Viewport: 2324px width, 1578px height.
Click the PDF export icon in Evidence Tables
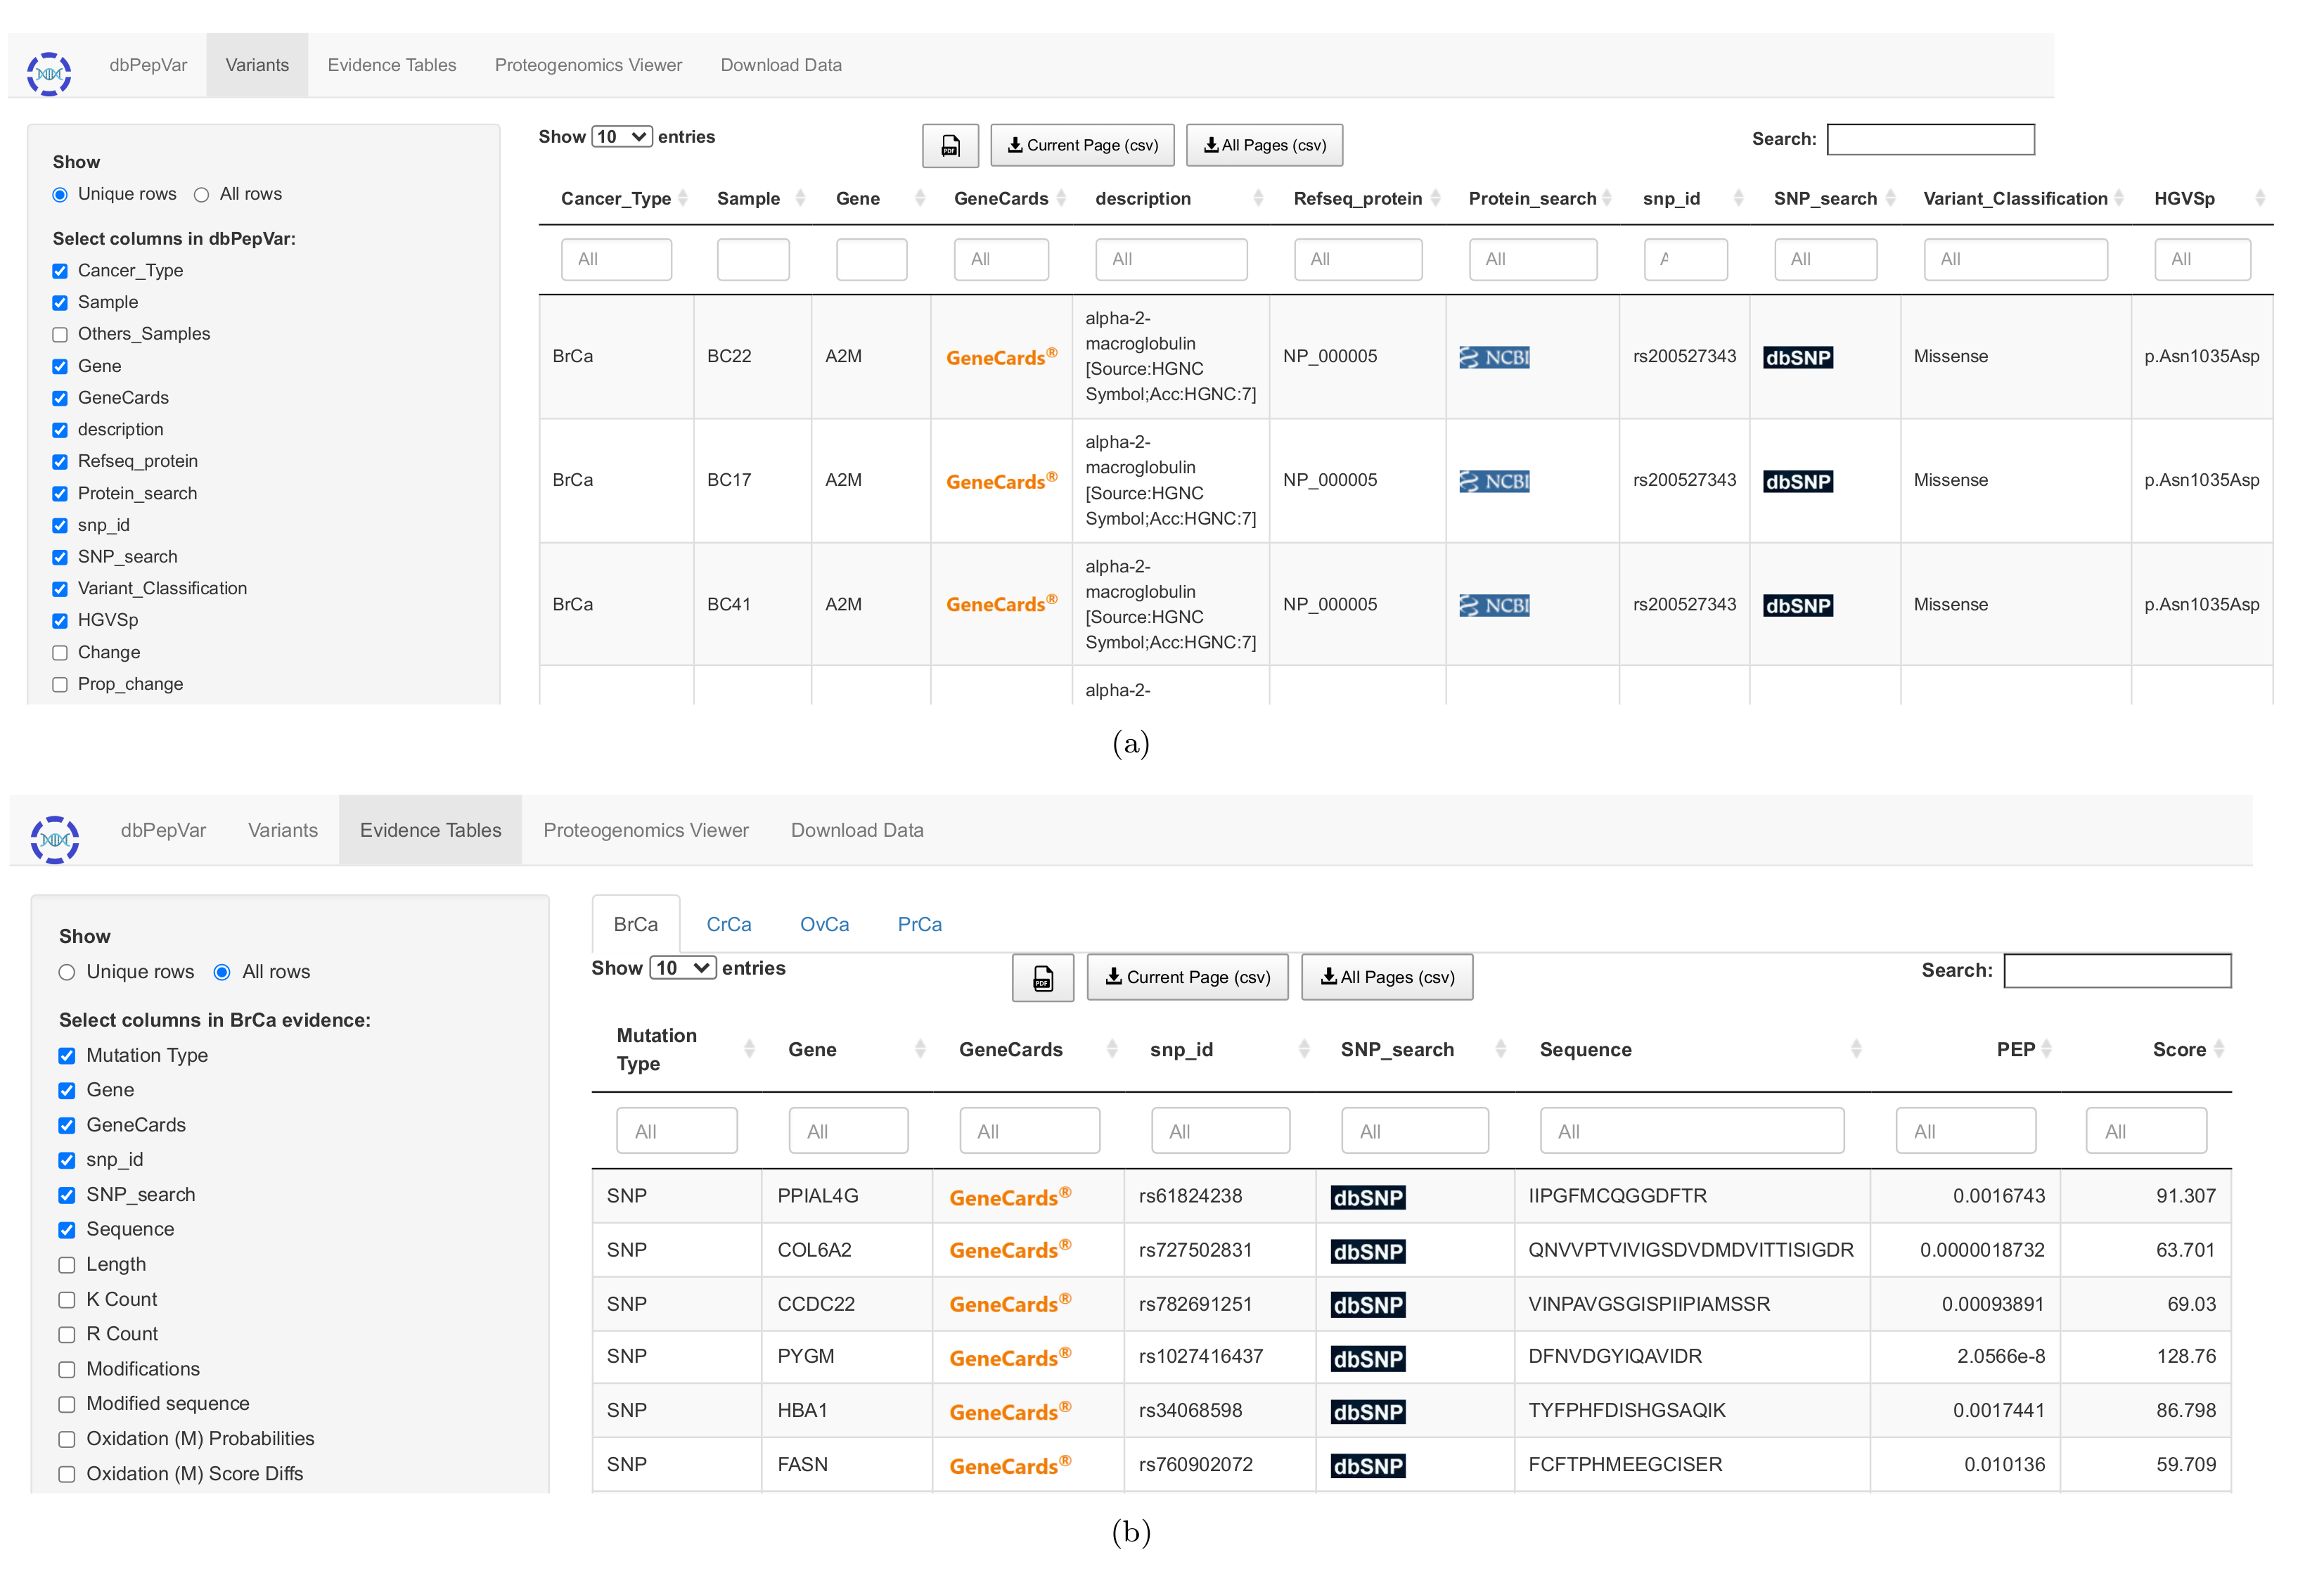(1042, 978)
